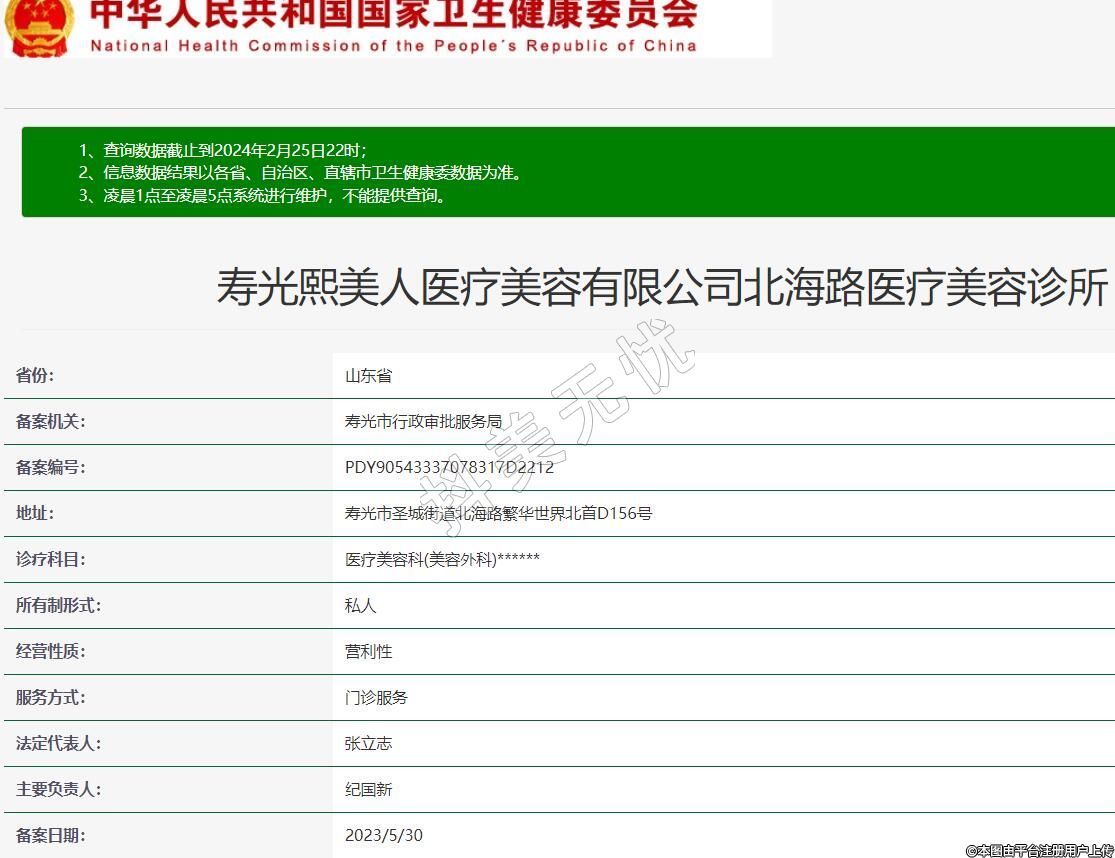Screen dimensions: 1115x858
Task: Click the national emblem logo
Action: 39,27
